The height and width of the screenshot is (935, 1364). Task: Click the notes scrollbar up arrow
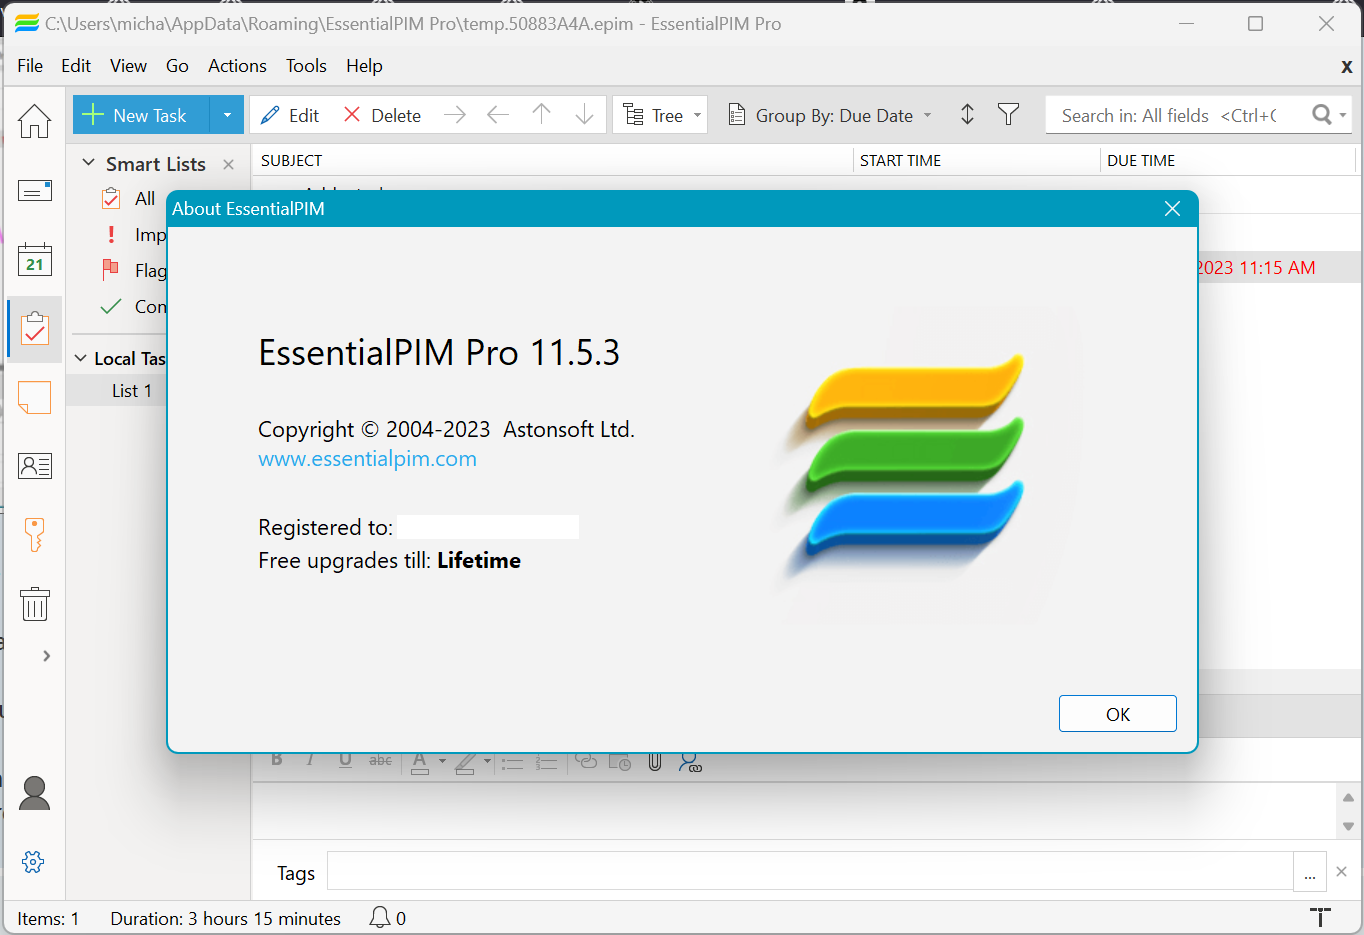(1348, 797)
